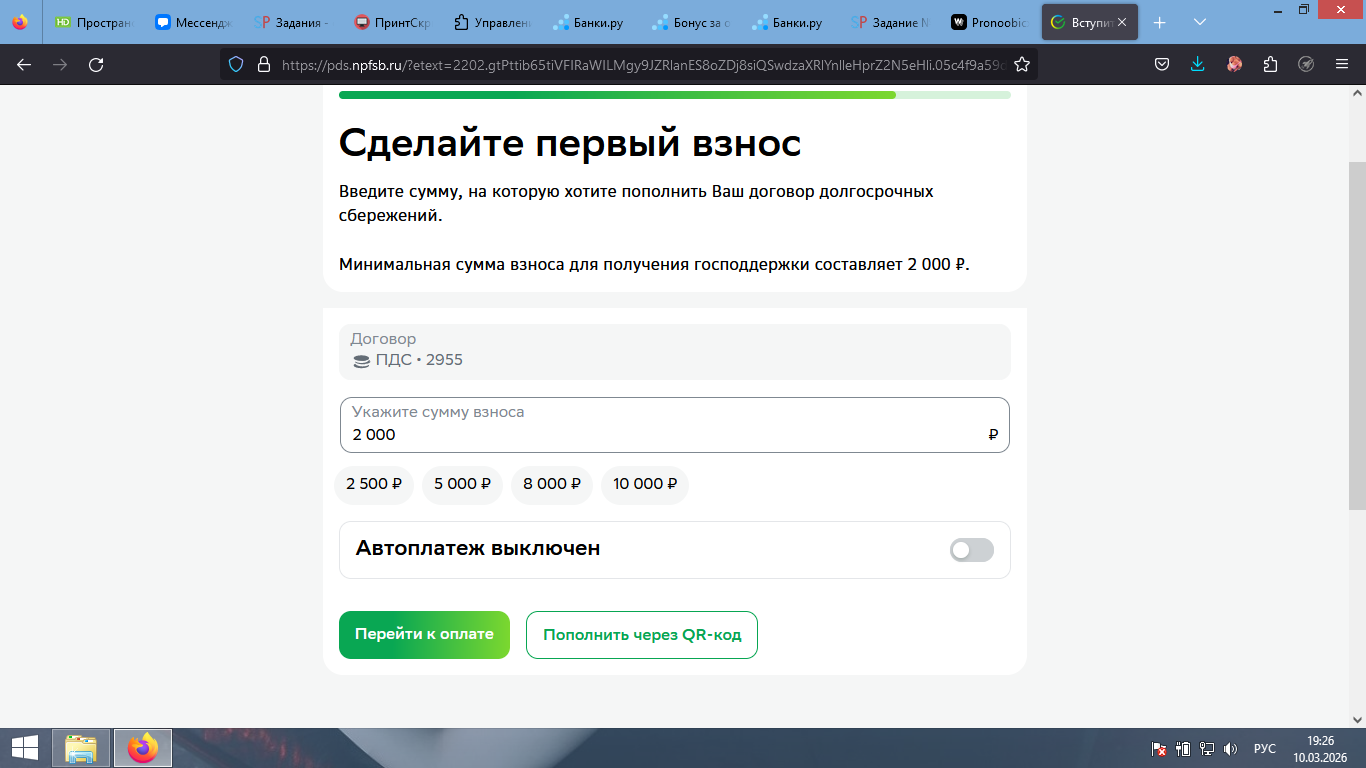This screenshot has height=768, width=1366.
Task: Open the extensions puzzle icon
Action: [1270, 65]
